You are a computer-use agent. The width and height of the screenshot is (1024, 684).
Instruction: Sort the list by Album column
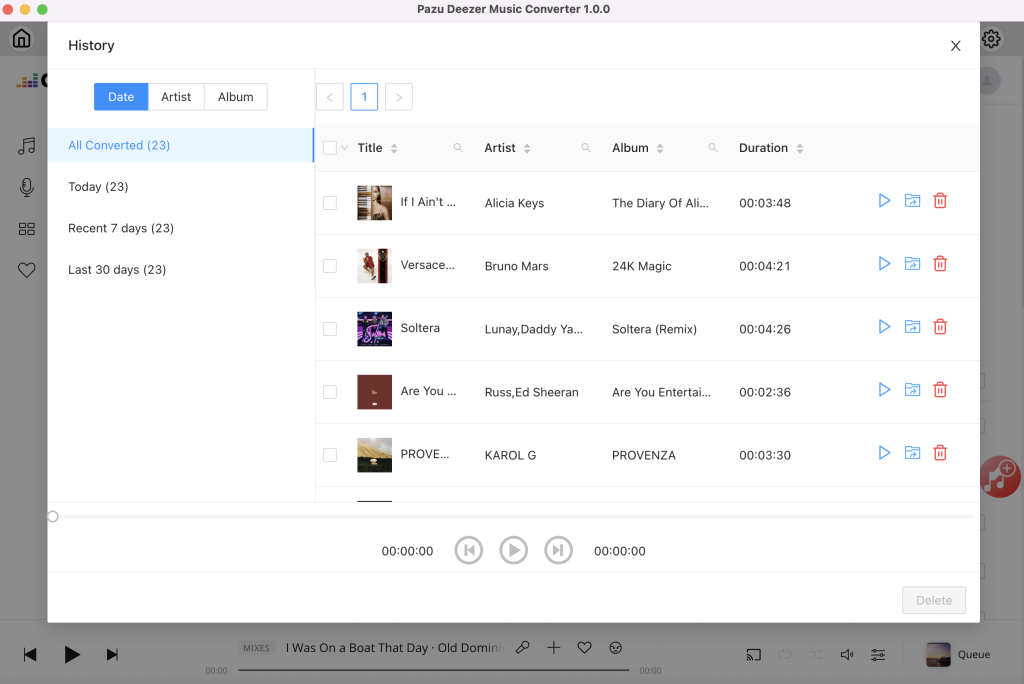click(661, 148)
